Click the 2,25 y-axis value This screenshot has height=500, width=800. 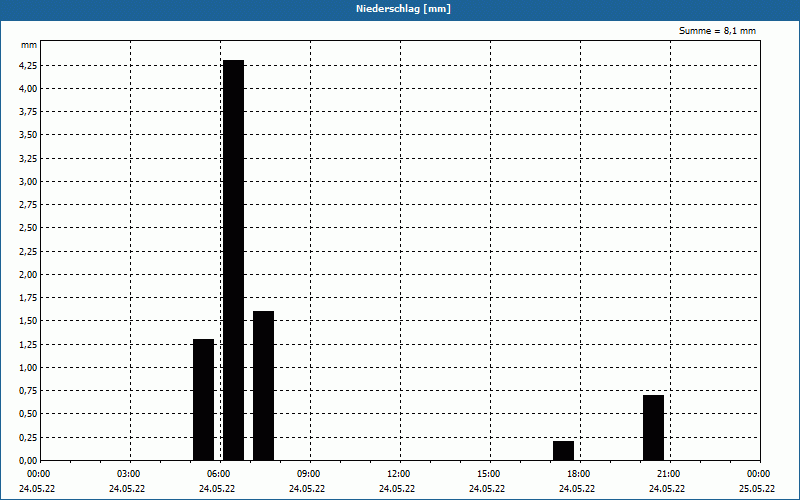[x=28, y=252]
